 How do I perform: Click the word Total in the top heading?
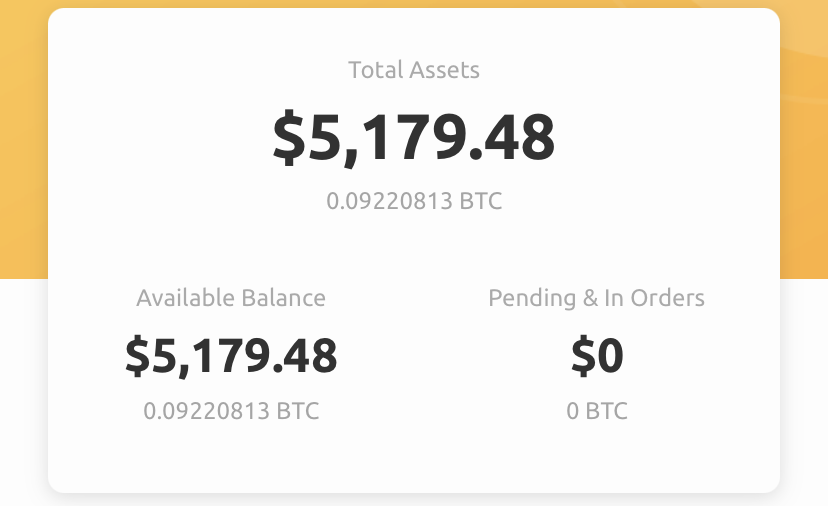pyautogui.click(x=375, y=70)
